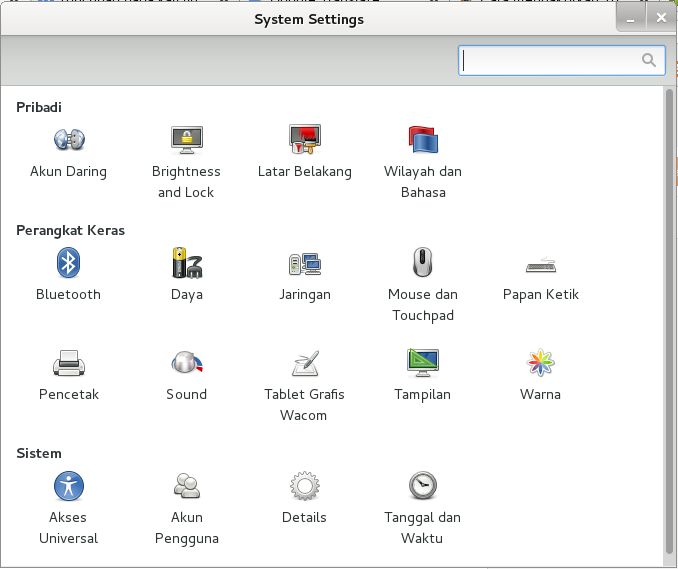Minimize the System Settings window
The width and height of the screenshot is (678, 569).
pyautogui.click(x=631, y=18)
